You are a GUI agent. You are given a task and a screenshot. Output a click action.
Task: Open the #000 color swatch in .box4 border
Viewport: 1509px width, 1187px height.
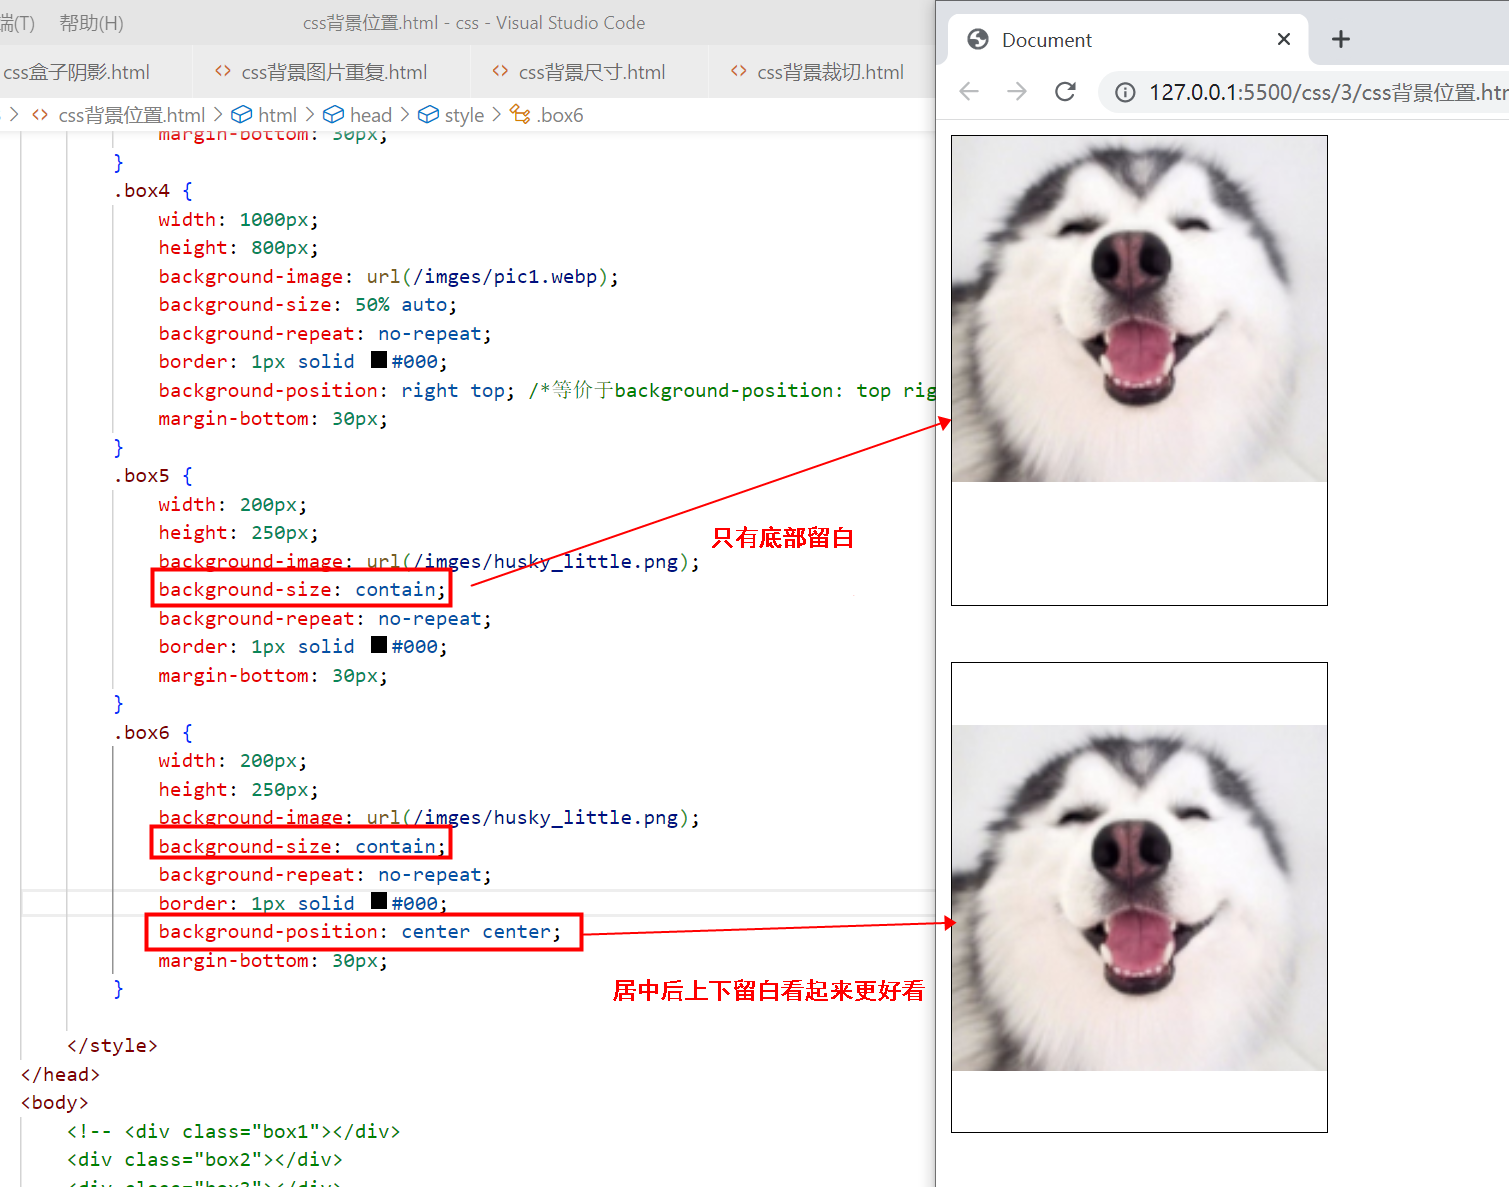pyautogui.click(x=379, y=360)
